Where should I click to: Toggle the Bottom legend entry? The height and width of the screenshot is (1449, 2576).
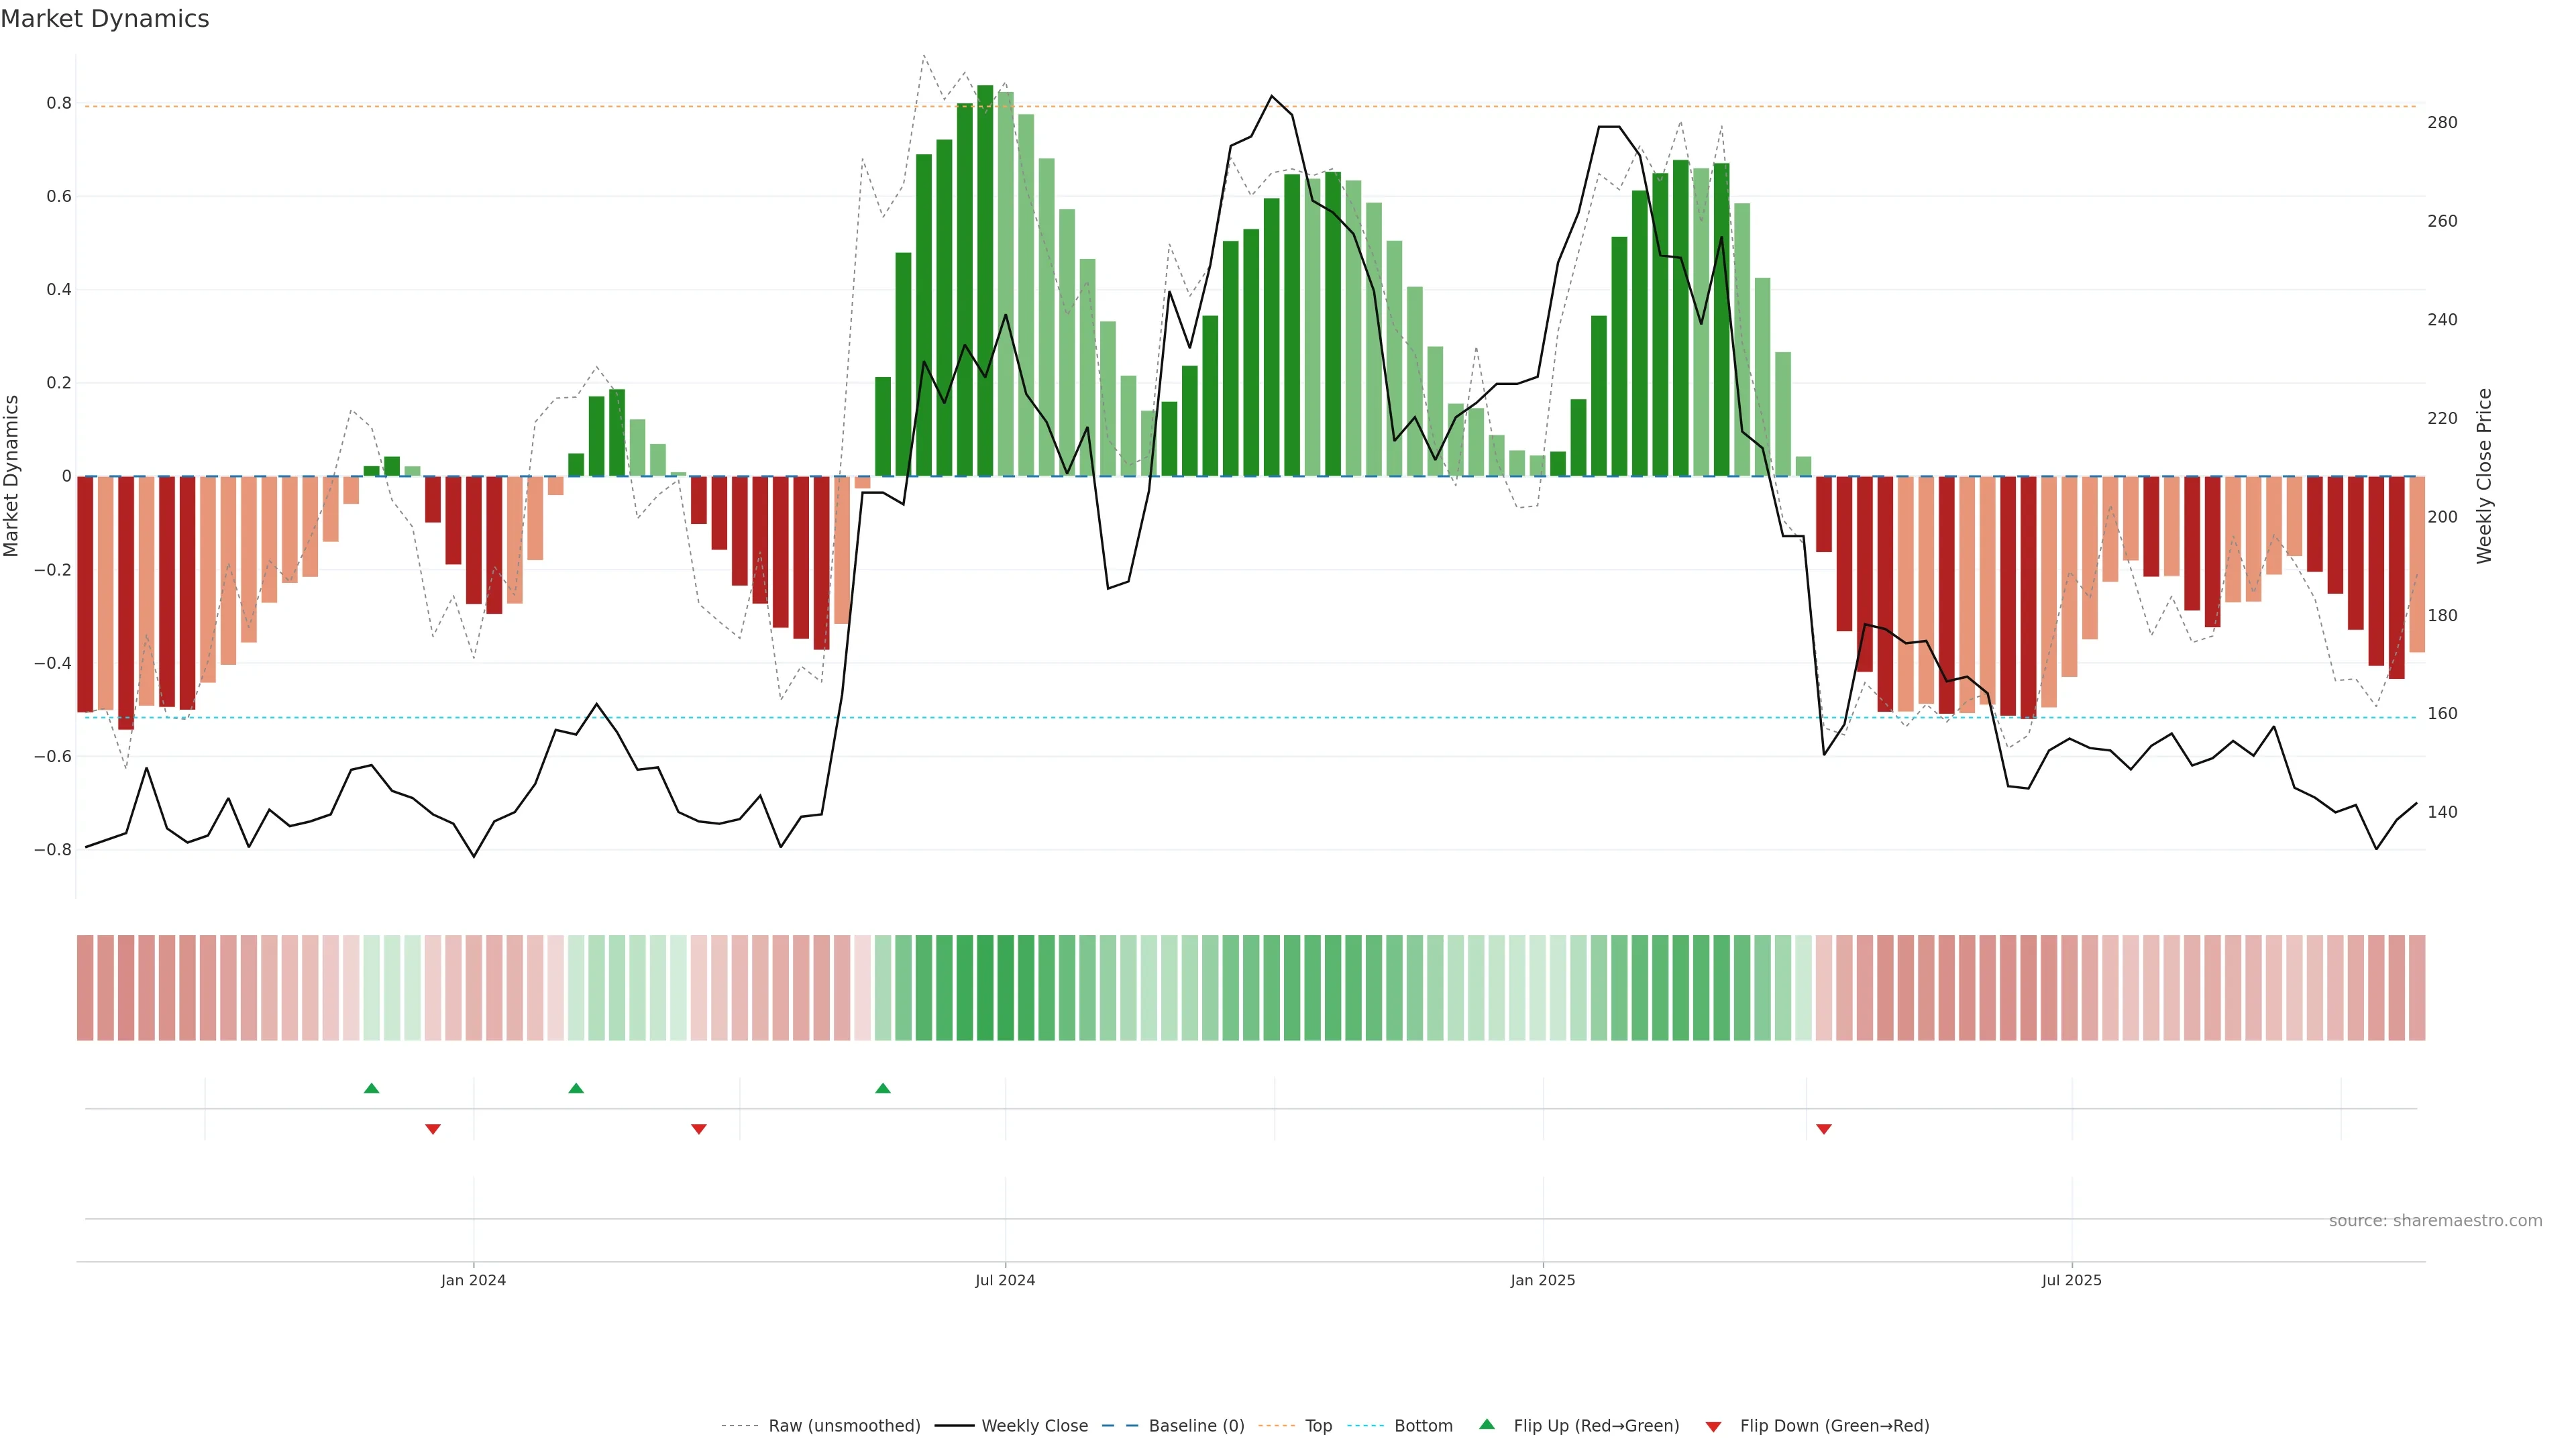[1423, 1426]
